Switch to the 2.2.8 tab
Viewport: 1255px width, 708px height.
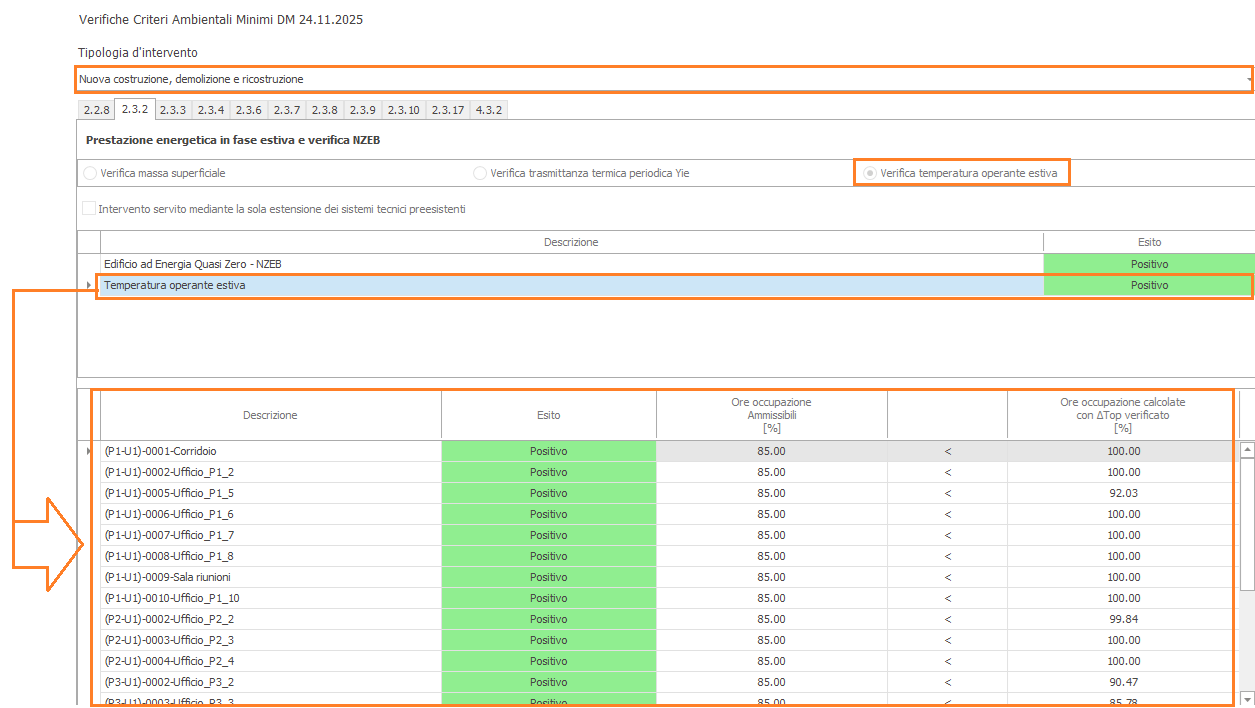[x=96, y=110]
